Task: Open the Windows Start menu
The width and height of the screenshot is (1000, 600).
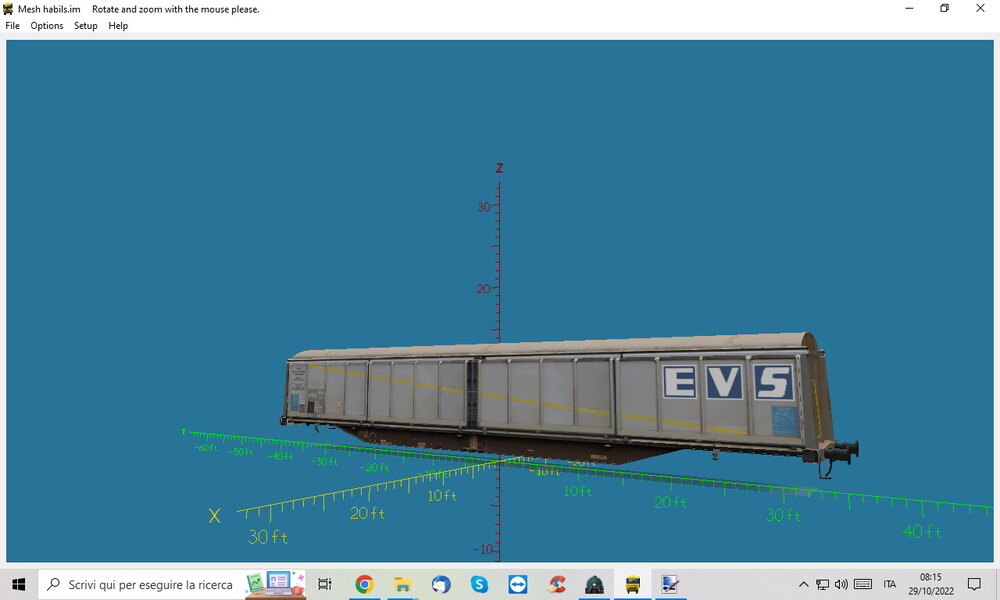Action: point(18,584)
